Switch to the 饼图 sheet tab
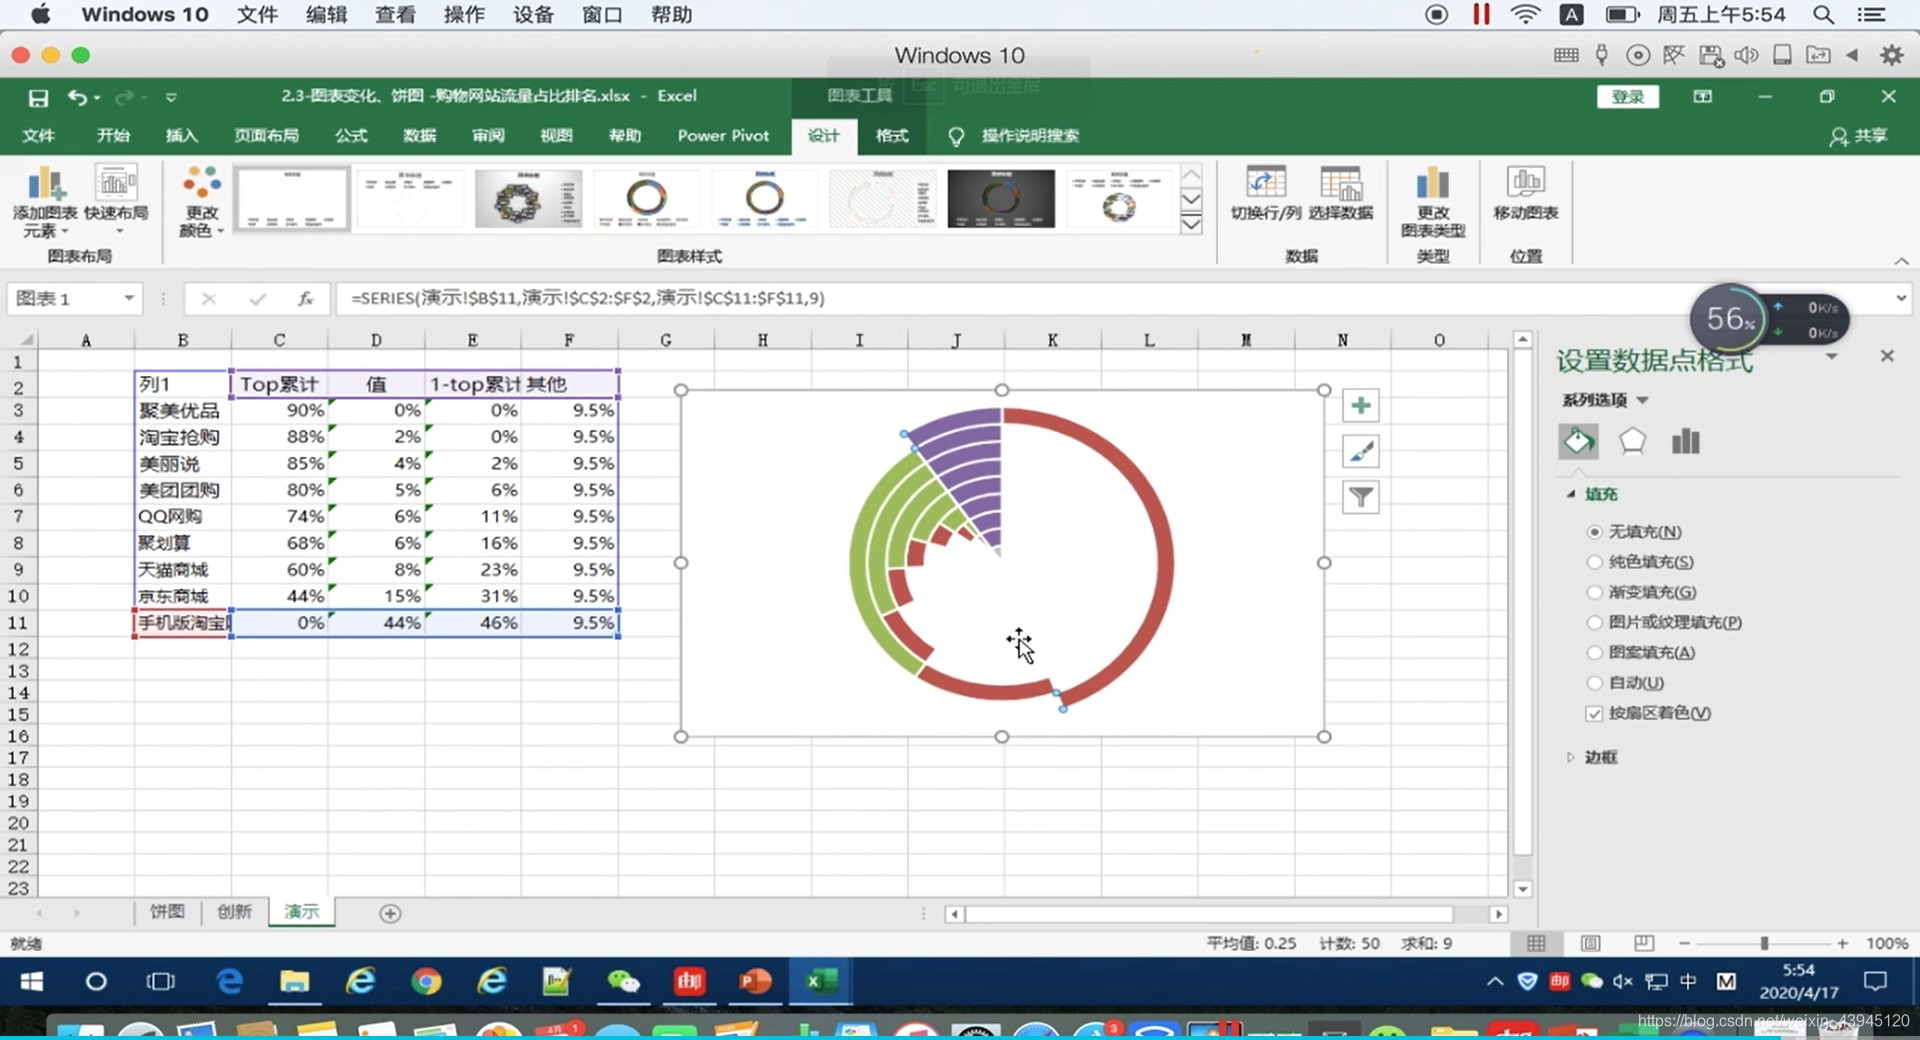1920x1040 pixels. [x=167, y=912]
